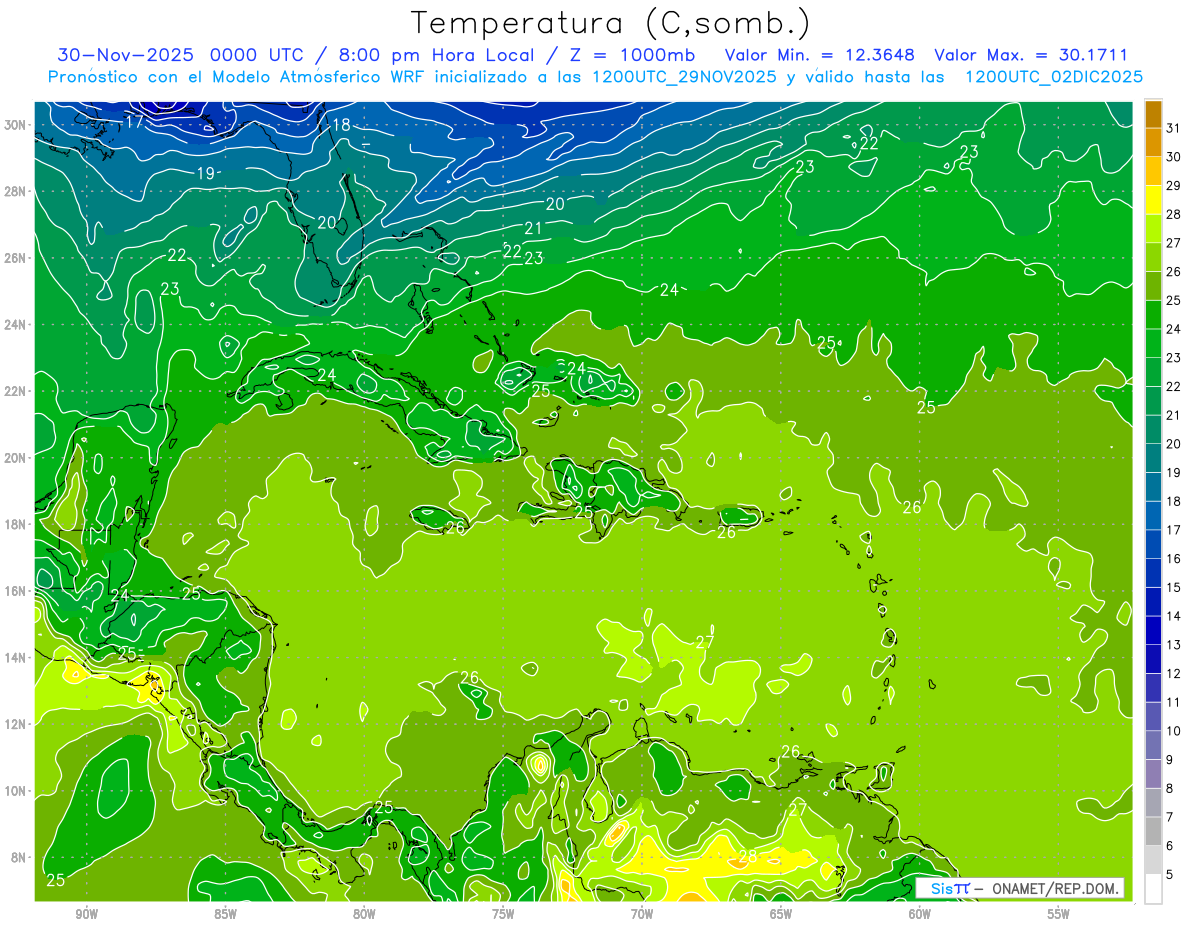The width and height of the screenshot is (1200, 927).
Task: Click the '10N' latitude axis label
Action: click(16, 791)
